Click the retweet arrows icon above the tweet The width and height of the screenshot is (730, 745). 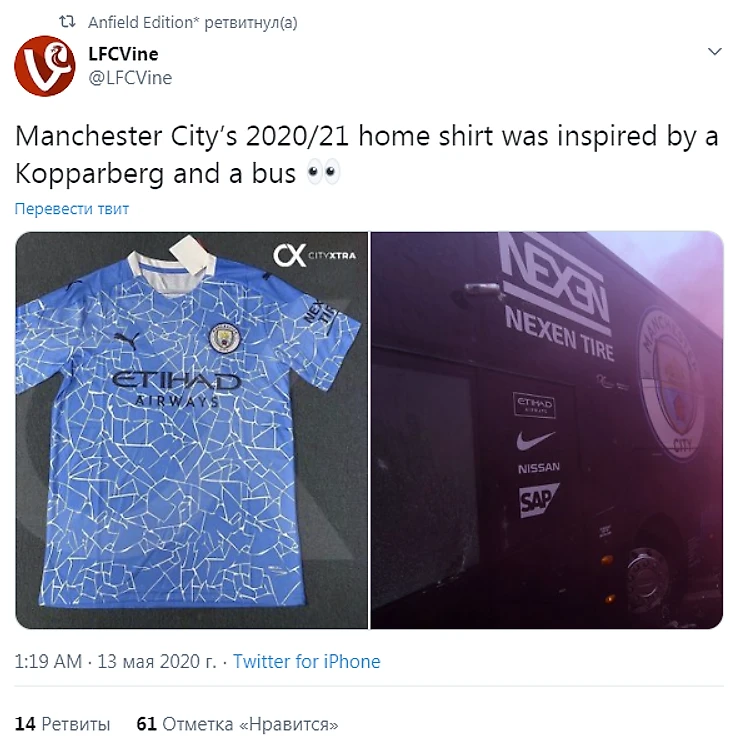pyautogui.click(x=67, y=21)
